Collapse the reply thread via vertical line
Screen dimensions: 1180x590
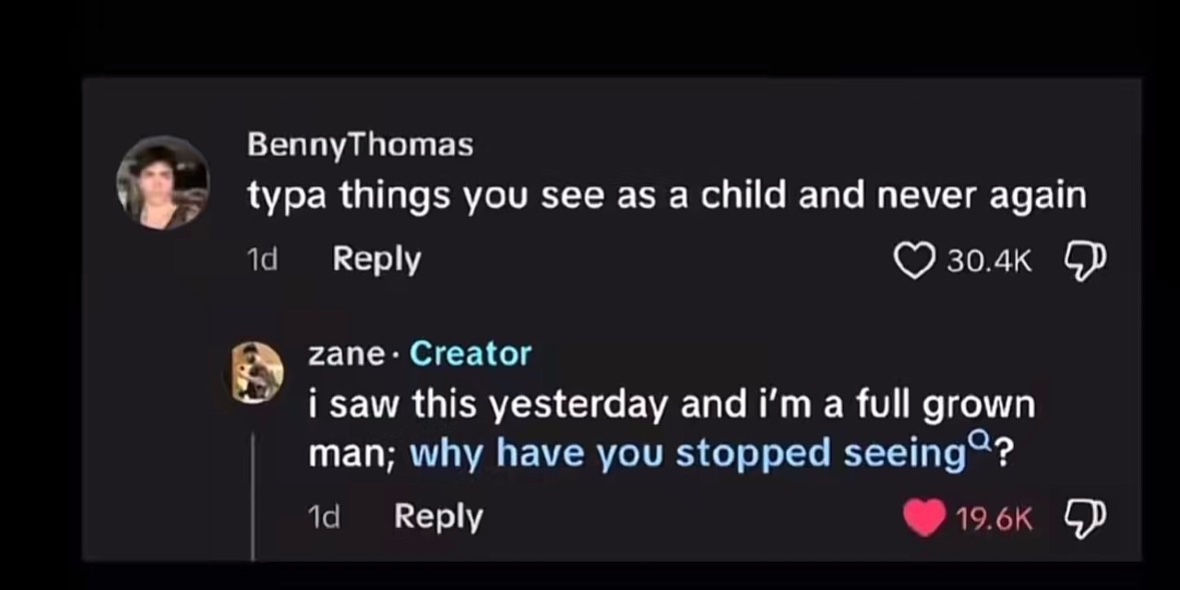point(254,497)
